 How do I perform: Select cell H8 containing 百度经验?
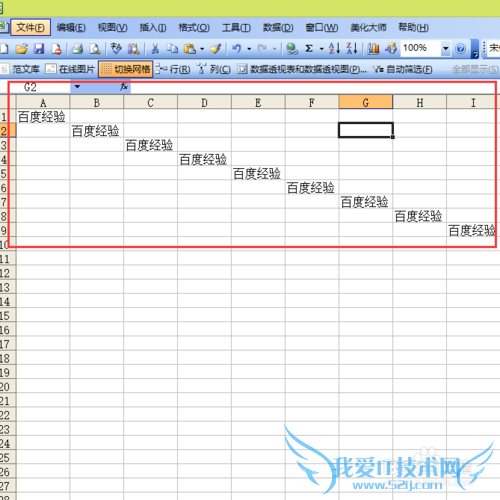point(419,216)
